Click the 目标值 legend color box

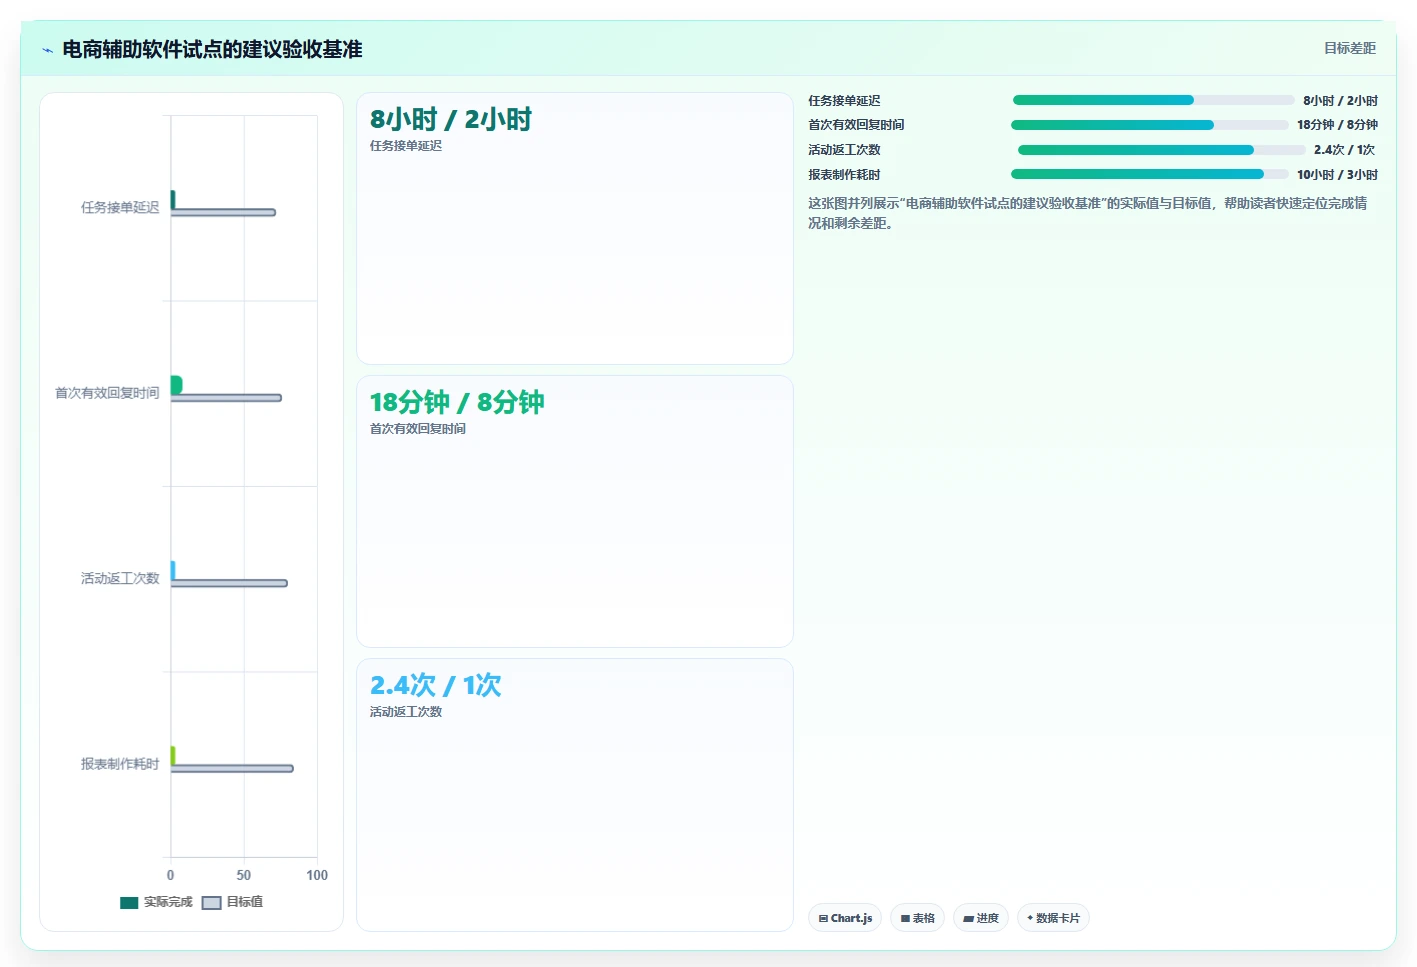click(x=211, y=903)
